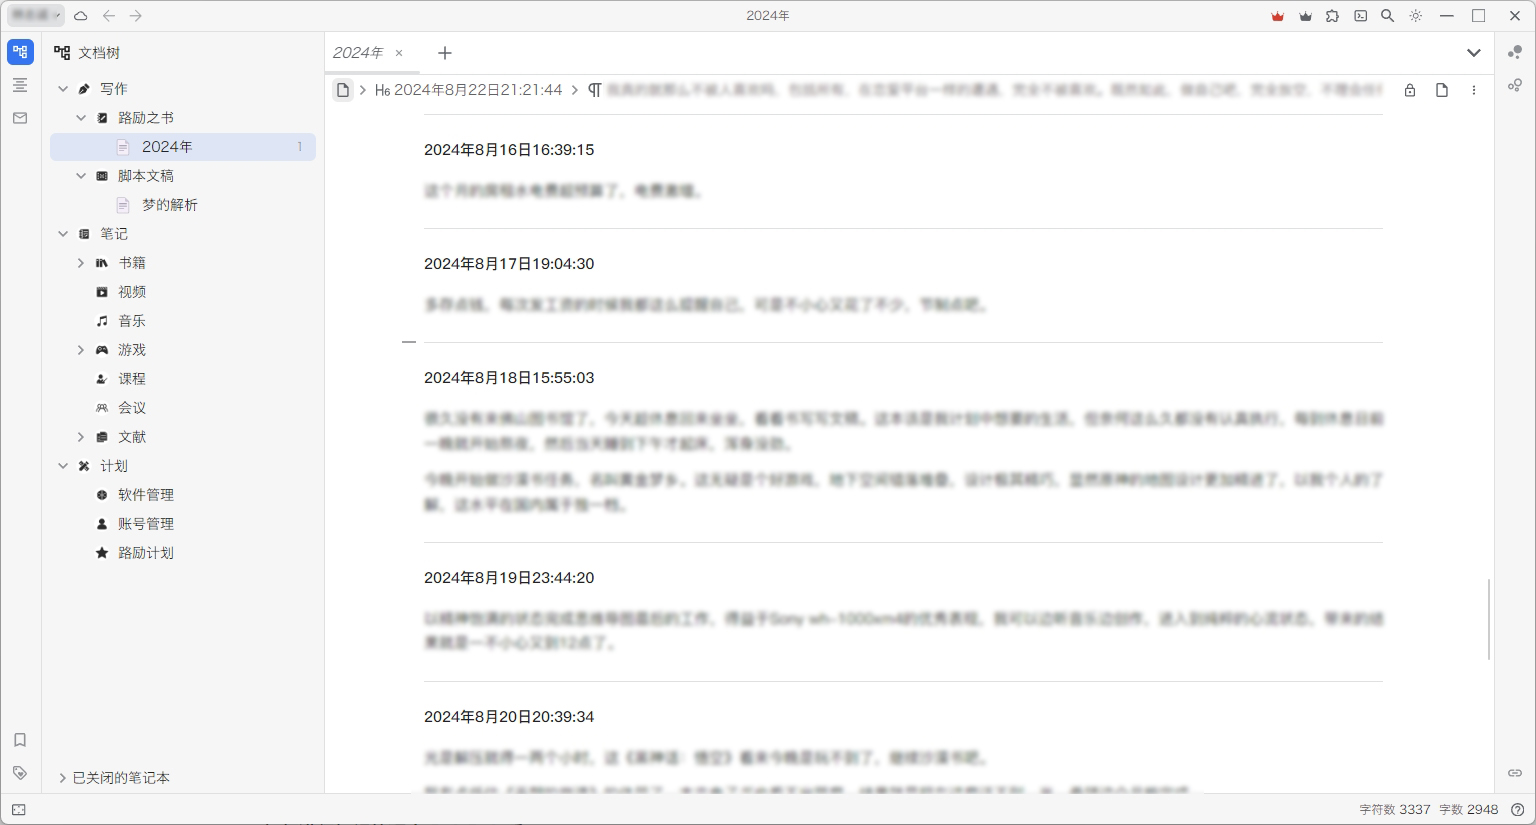Open the bookmarks dock panel
This screenshot has height=825, width=1536.
(x=20, y=740)
